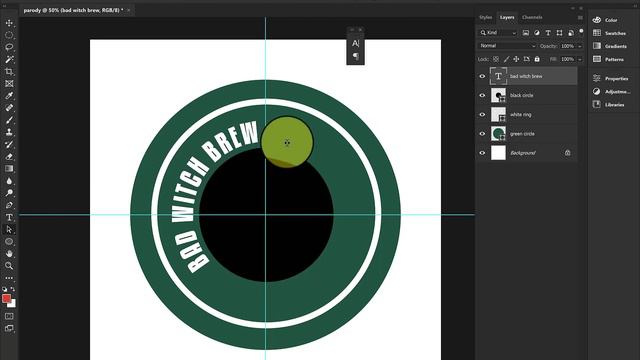Select the Magic Wand tool
The width and height of the screenshot is (640, 360).
pos(9,60)
